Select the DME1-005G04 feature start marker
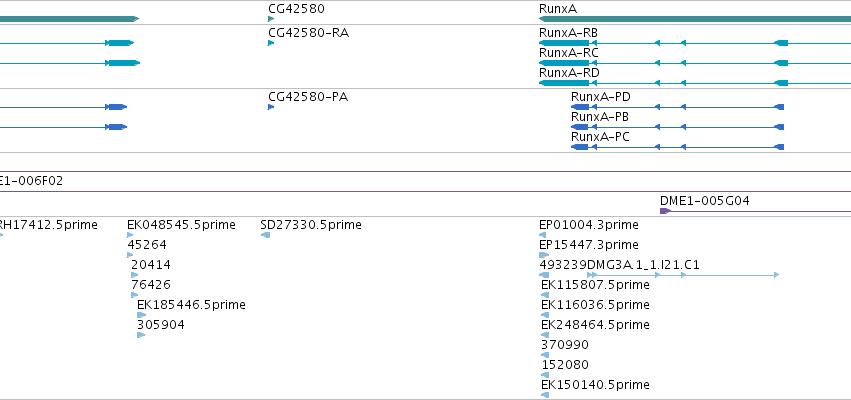The image size is (851, 400). pos(665,211)
